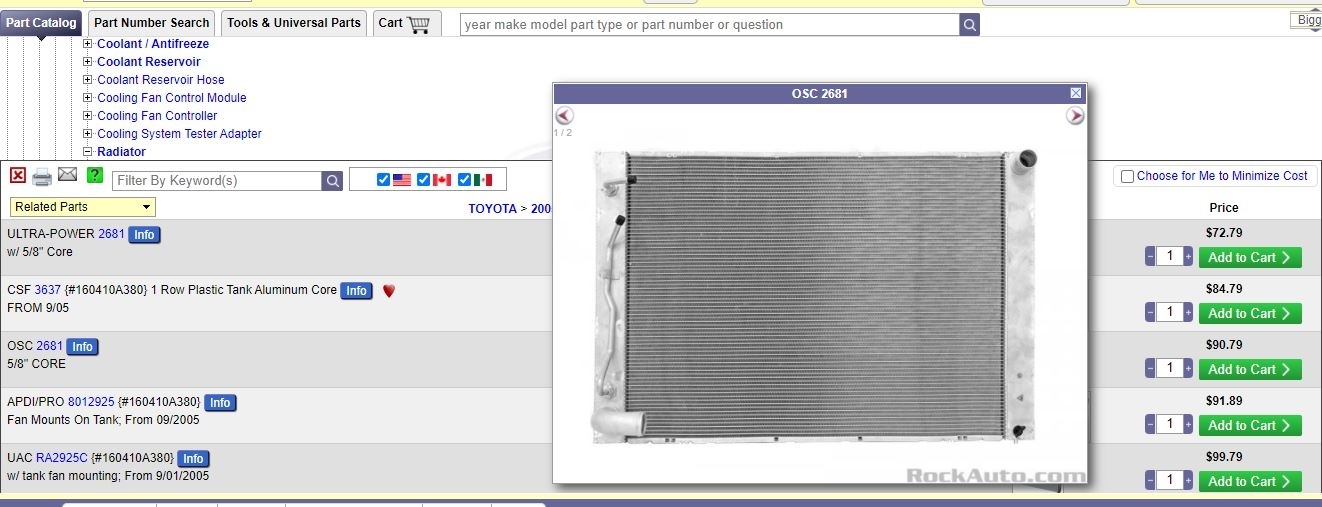Open Info for APDI/PRO 8012925
The height and width of the screenshot is (507, 1322).
(220, 403)
